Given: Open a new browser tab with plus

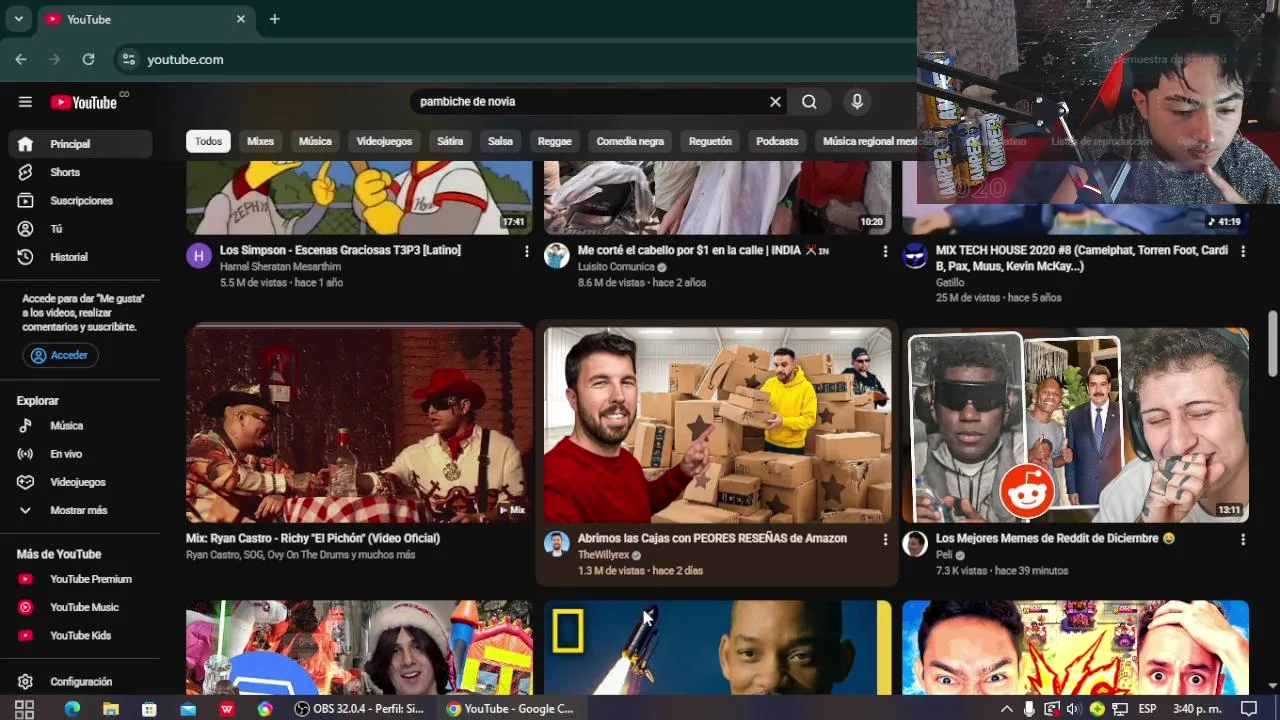Looking at the screenshot, I should point(274,19).
